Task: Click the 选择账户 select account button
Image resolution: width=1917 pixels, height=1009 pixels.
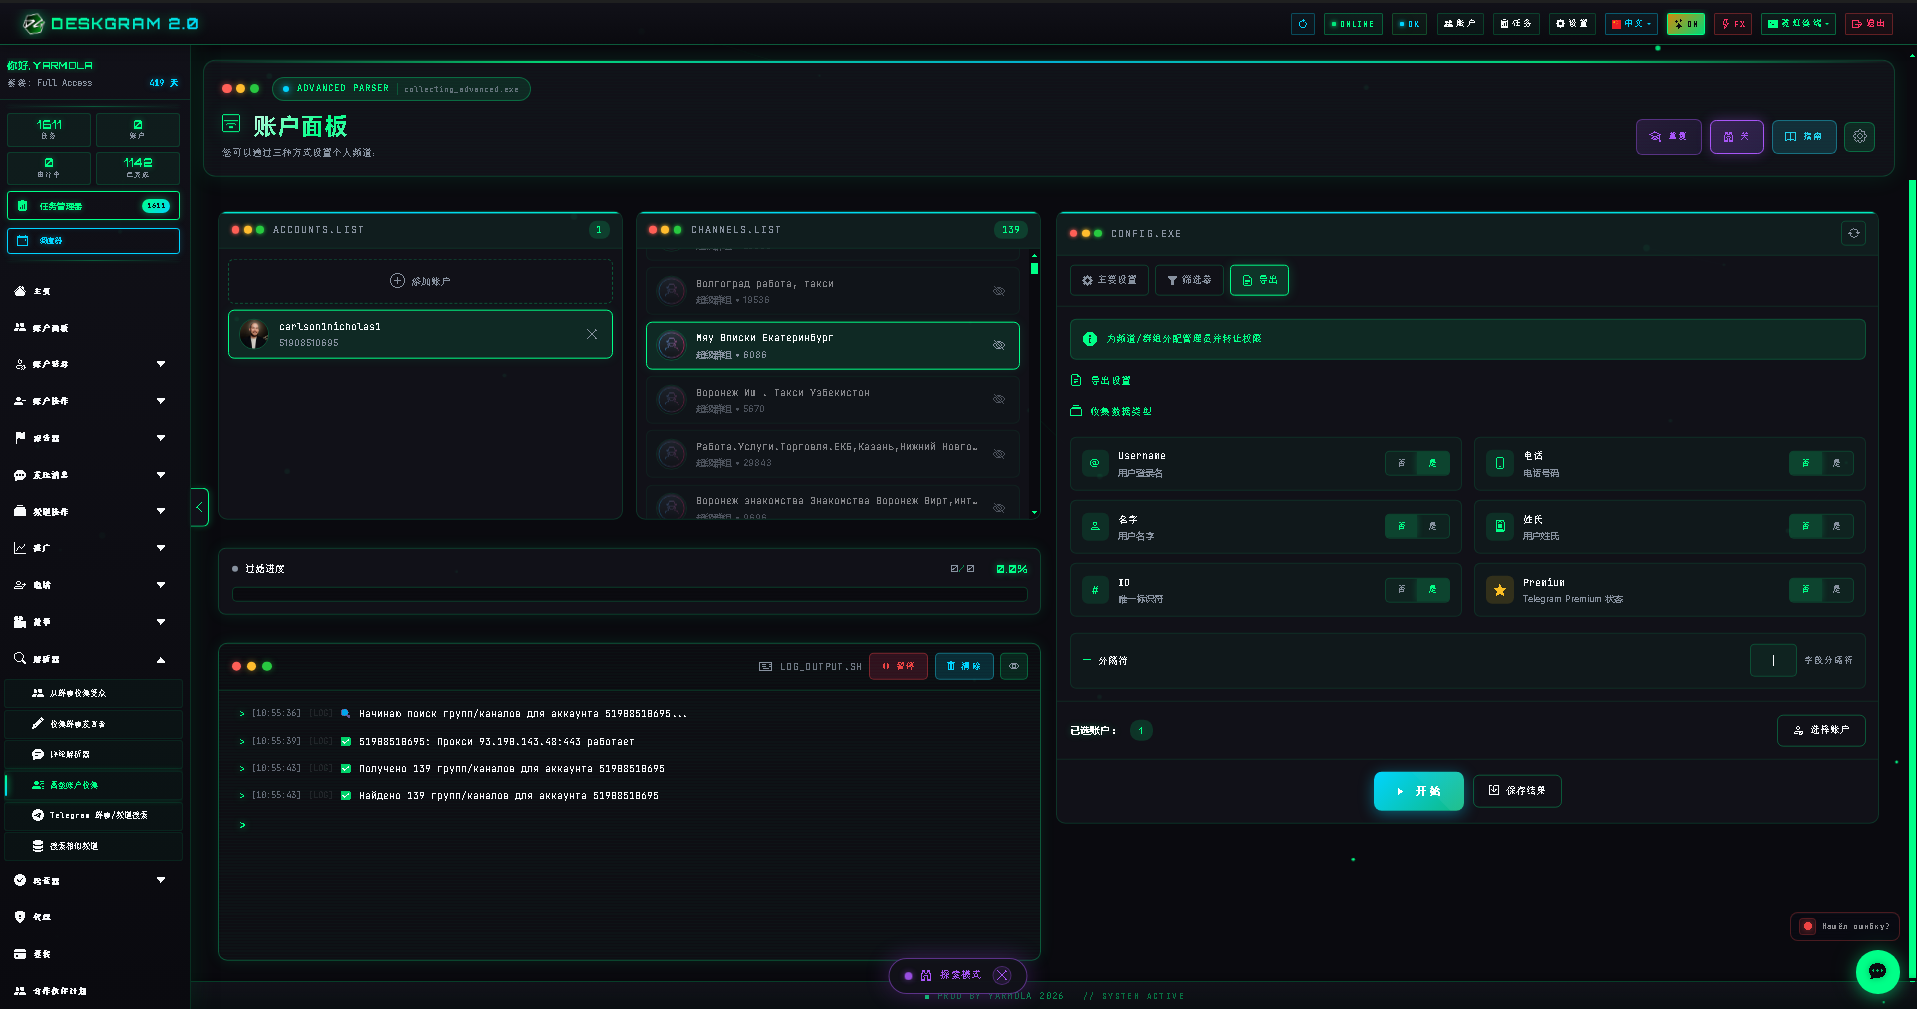Action: 1821,730
